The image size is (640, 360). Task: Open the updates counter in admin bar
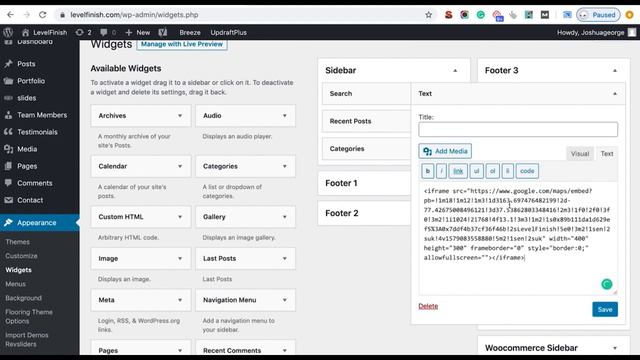[83, 32]
